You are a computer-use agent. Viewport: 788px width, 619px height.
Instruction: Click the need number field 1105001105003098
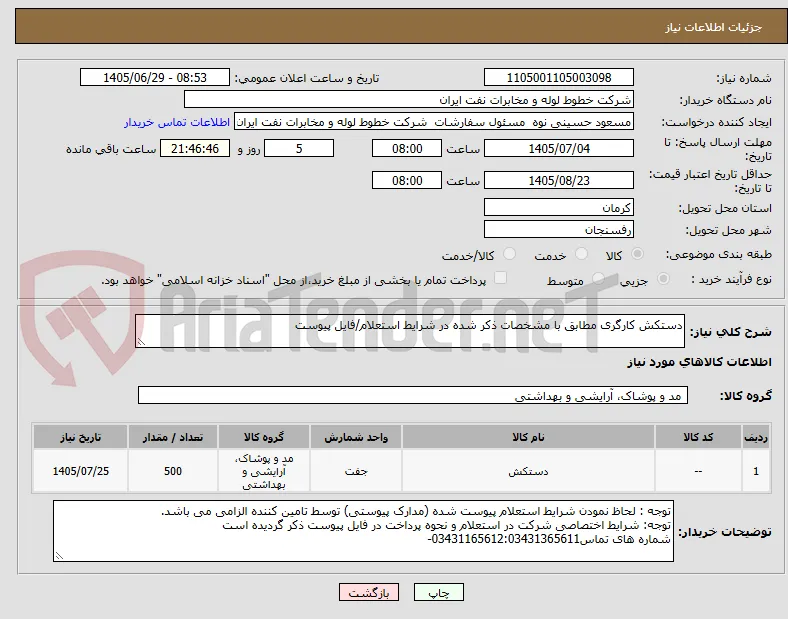[558, 77]
